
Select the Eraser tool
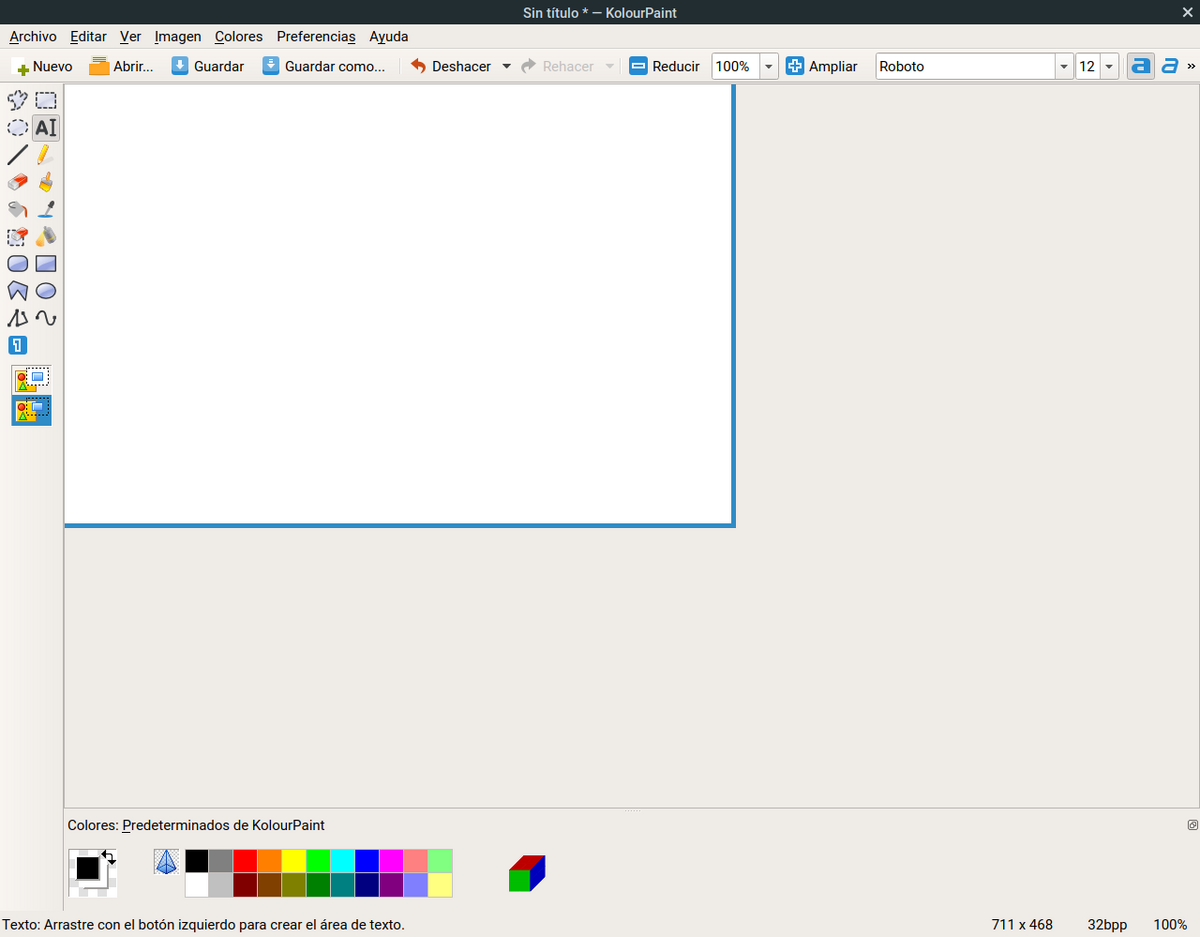pos(18,182)
